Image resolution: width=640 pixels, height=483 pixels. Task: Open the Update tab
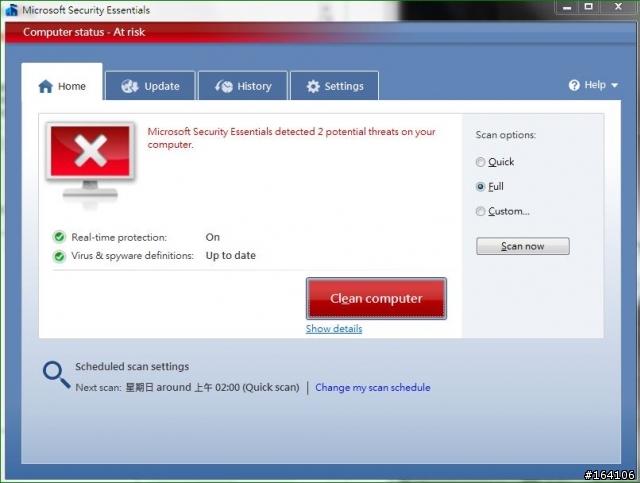pyautogui.click(x=150, y=86)
